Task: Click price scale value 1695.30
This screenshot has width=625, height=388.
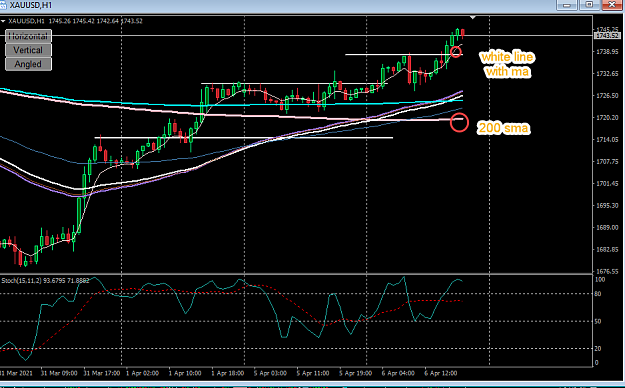Action: [x=606, y=205]
